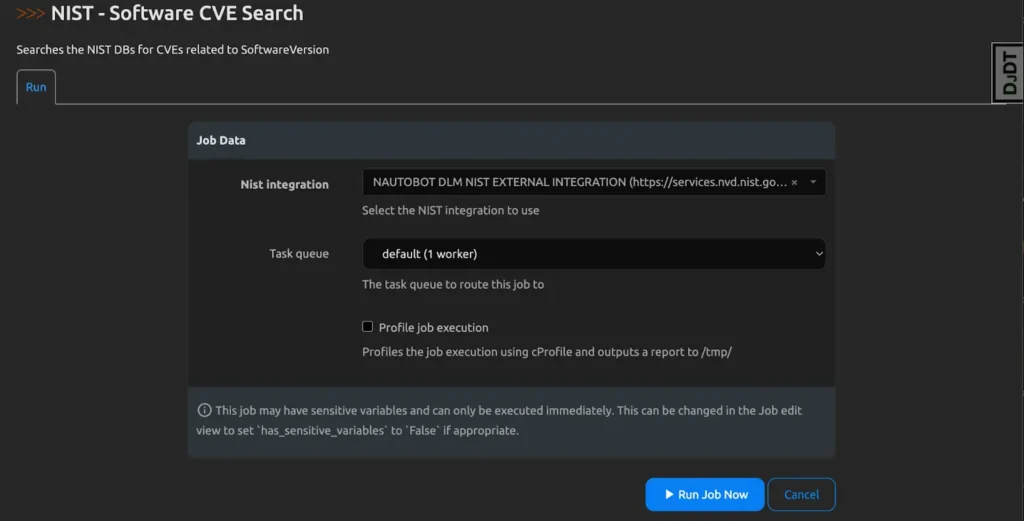1024x521 pixels.
Task: Click the info icon in the notice
Action: pyautogui.click(x=204, y=410)
